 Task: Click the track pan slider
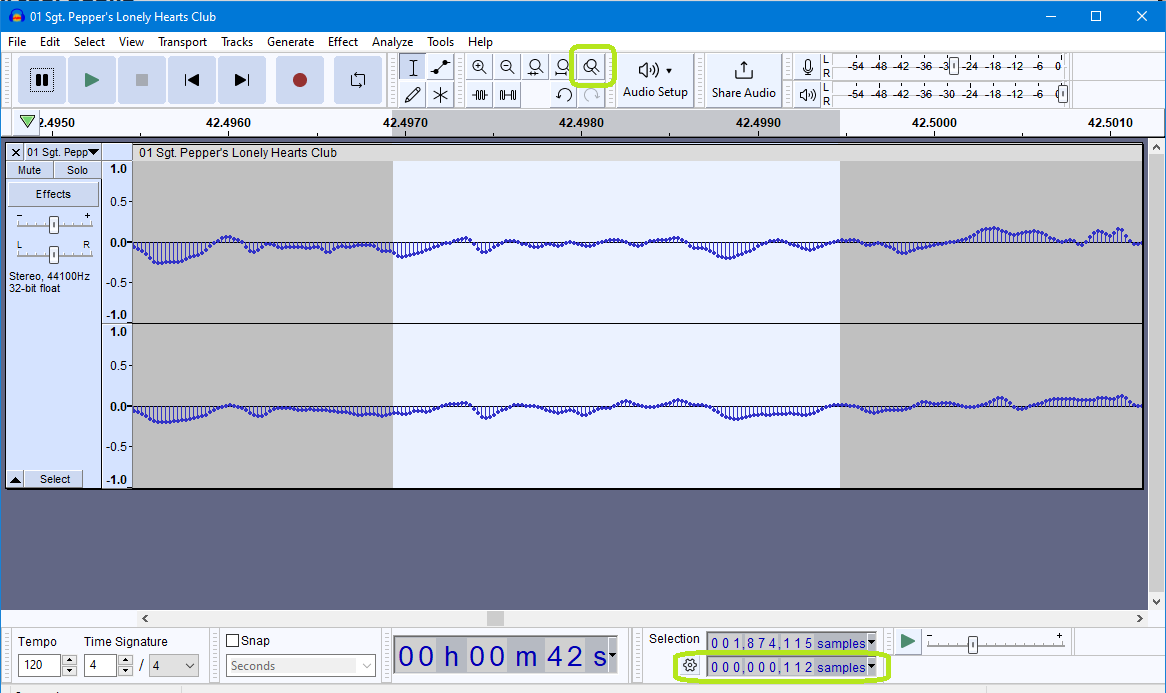54,254
